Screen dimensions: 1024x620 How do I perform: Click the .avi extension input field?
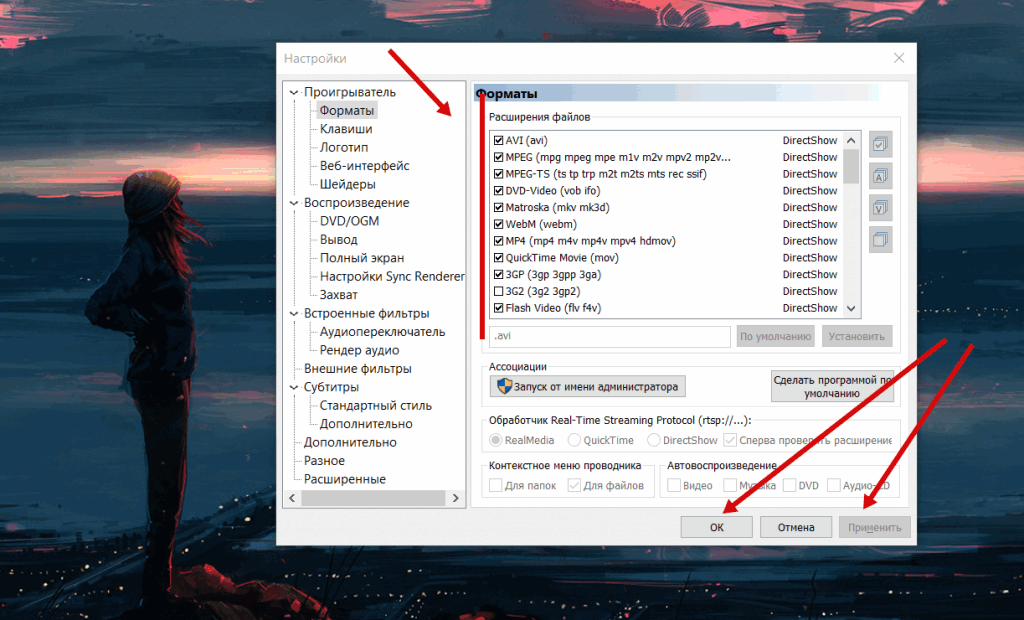coord(609,337)
